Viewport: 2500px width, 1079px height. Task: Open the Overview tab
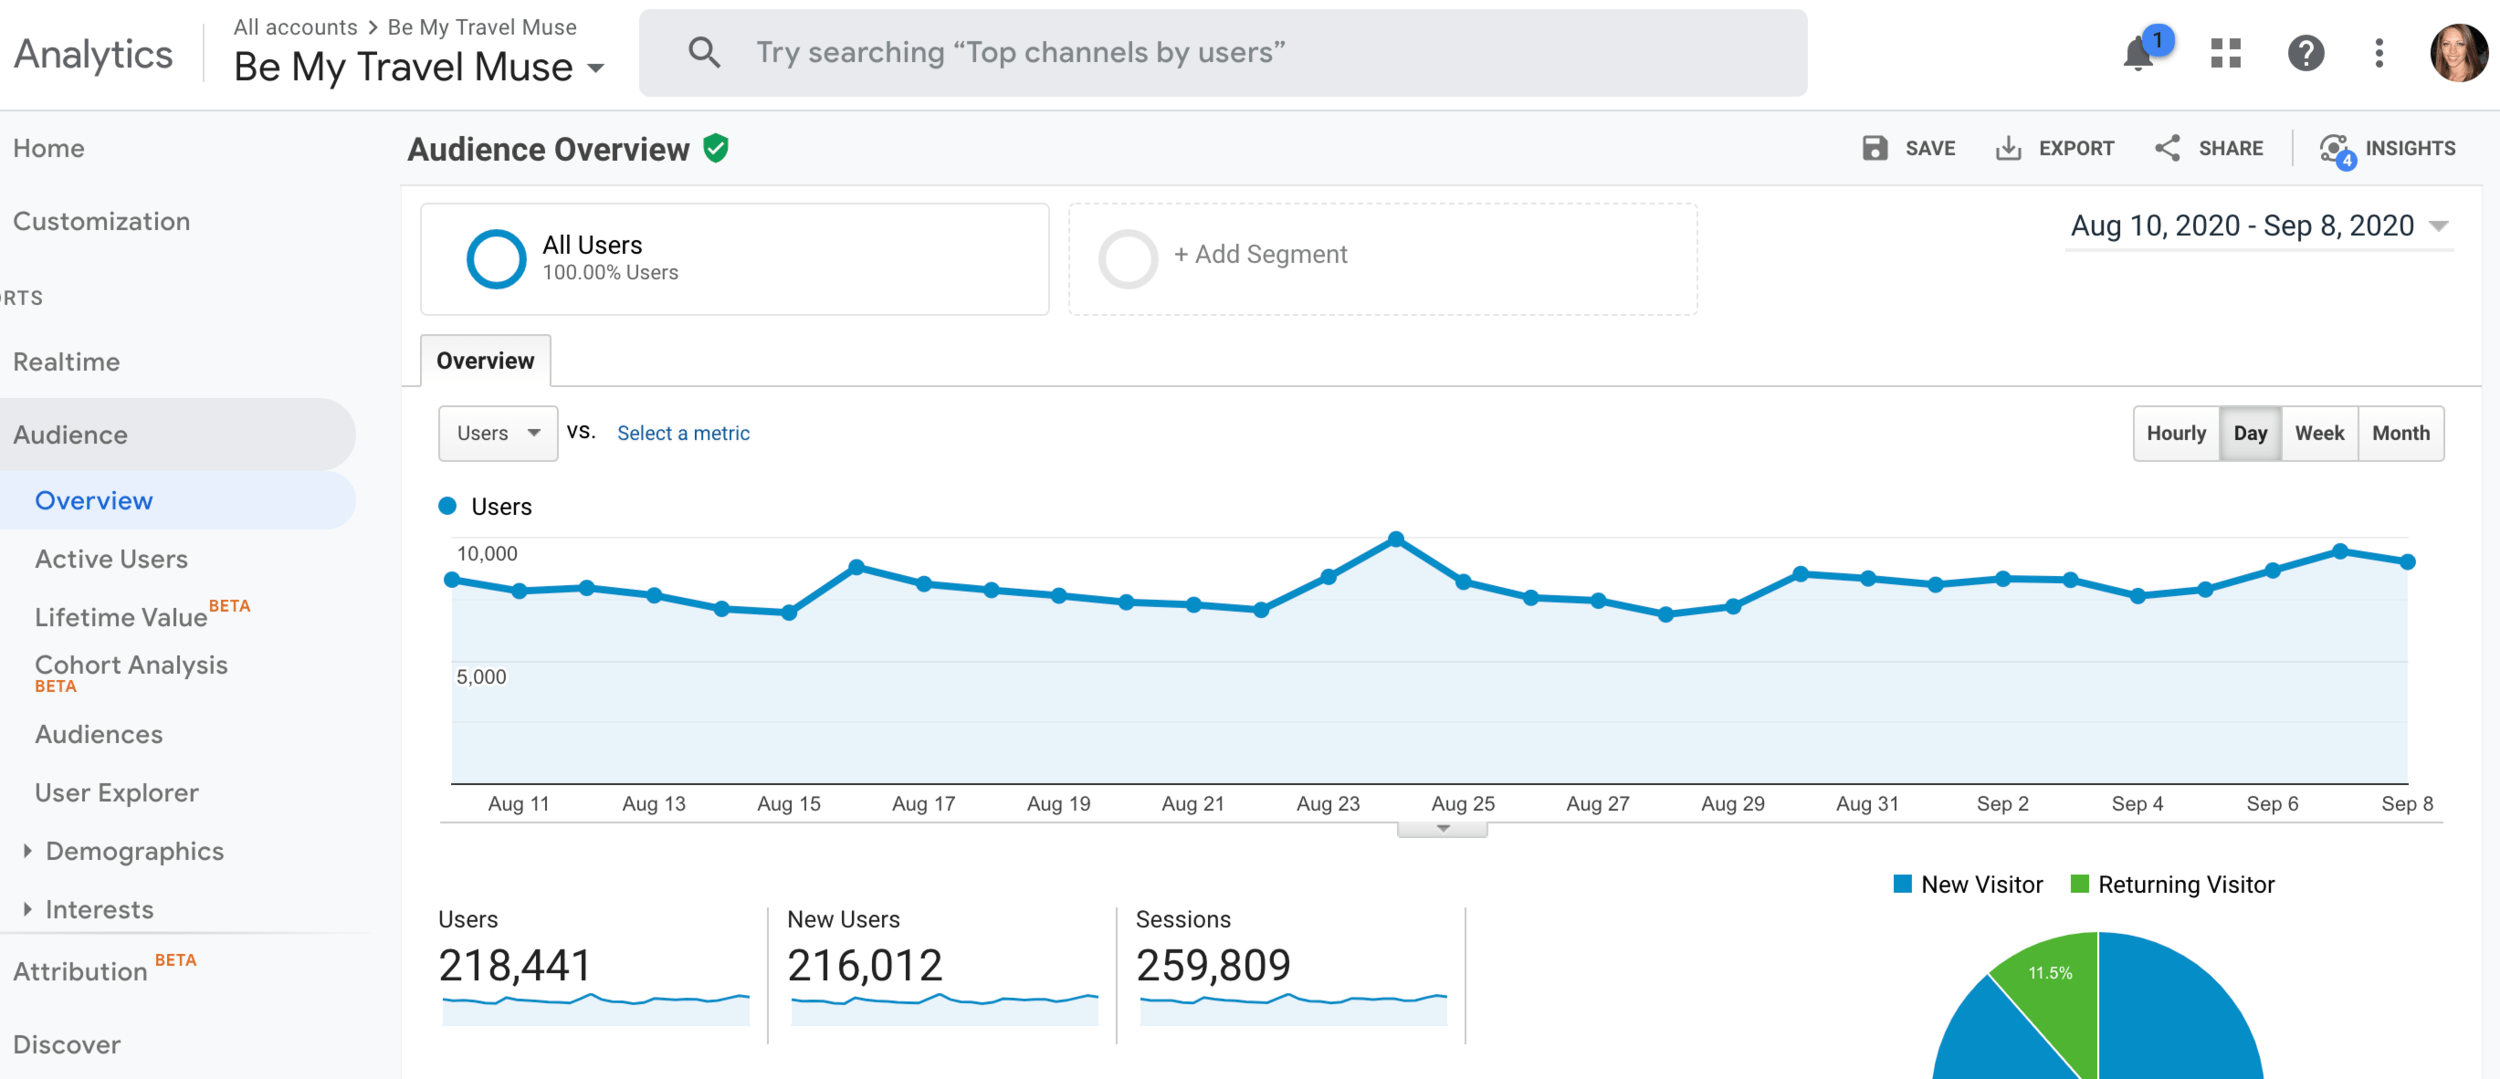[485, 360]
